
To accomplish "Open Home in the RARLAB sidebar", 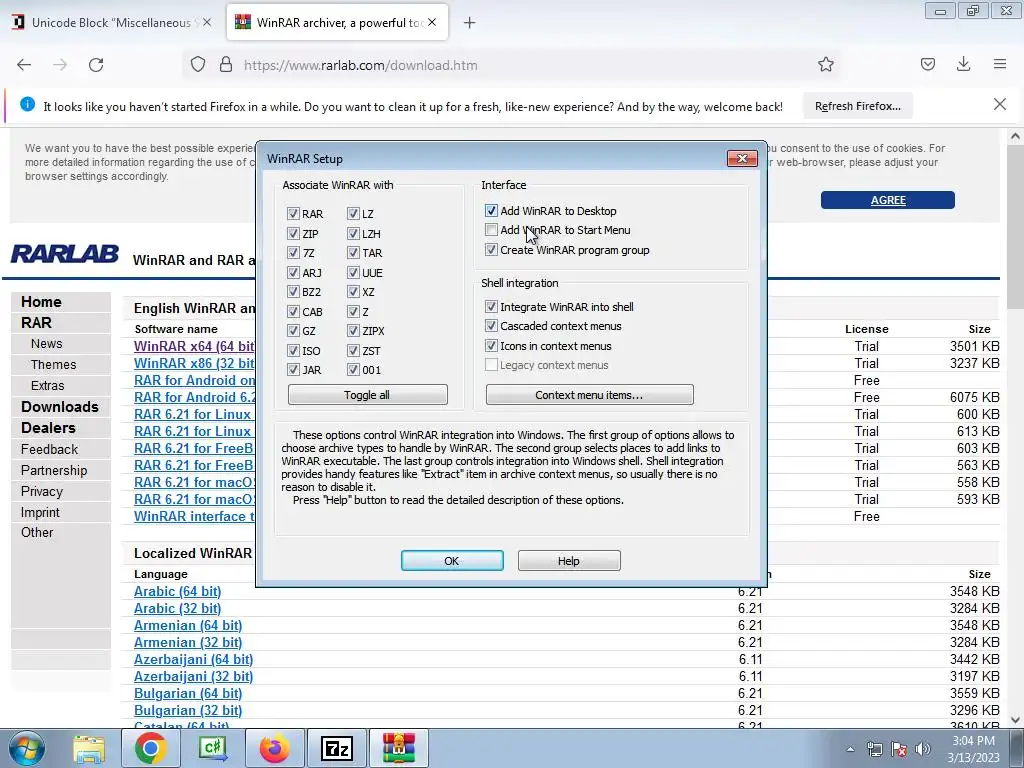I will 41,302.
